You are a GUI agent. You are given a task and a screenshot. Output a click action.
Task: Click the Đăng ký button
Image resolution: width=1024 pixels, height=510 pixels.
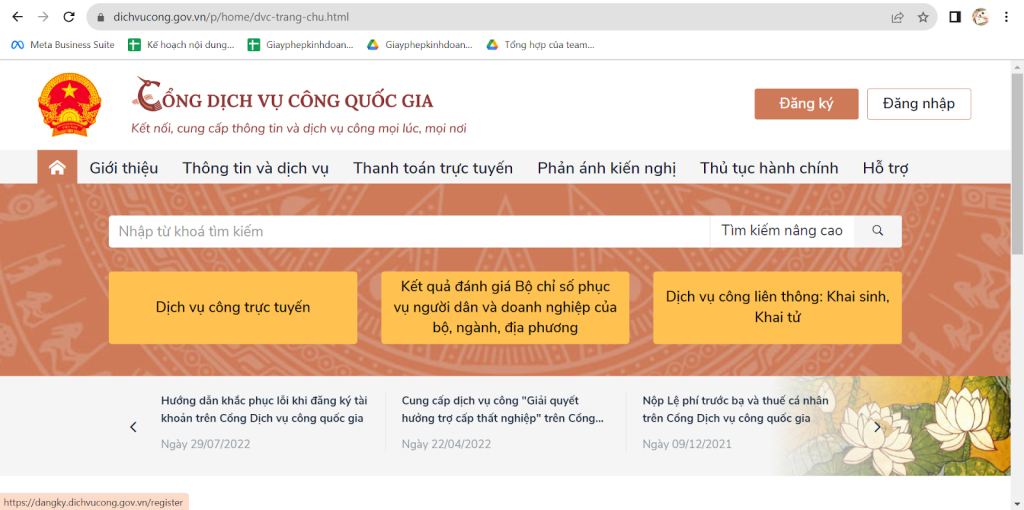[806, 104]
